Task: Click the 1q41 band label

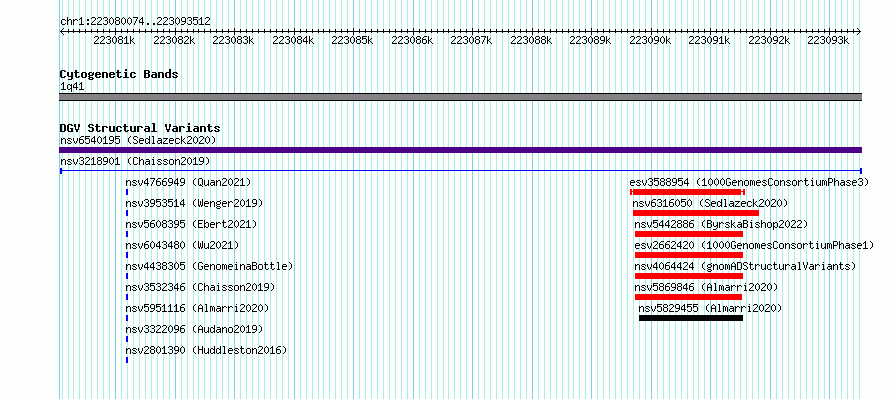Action: (x=72, y=87)
